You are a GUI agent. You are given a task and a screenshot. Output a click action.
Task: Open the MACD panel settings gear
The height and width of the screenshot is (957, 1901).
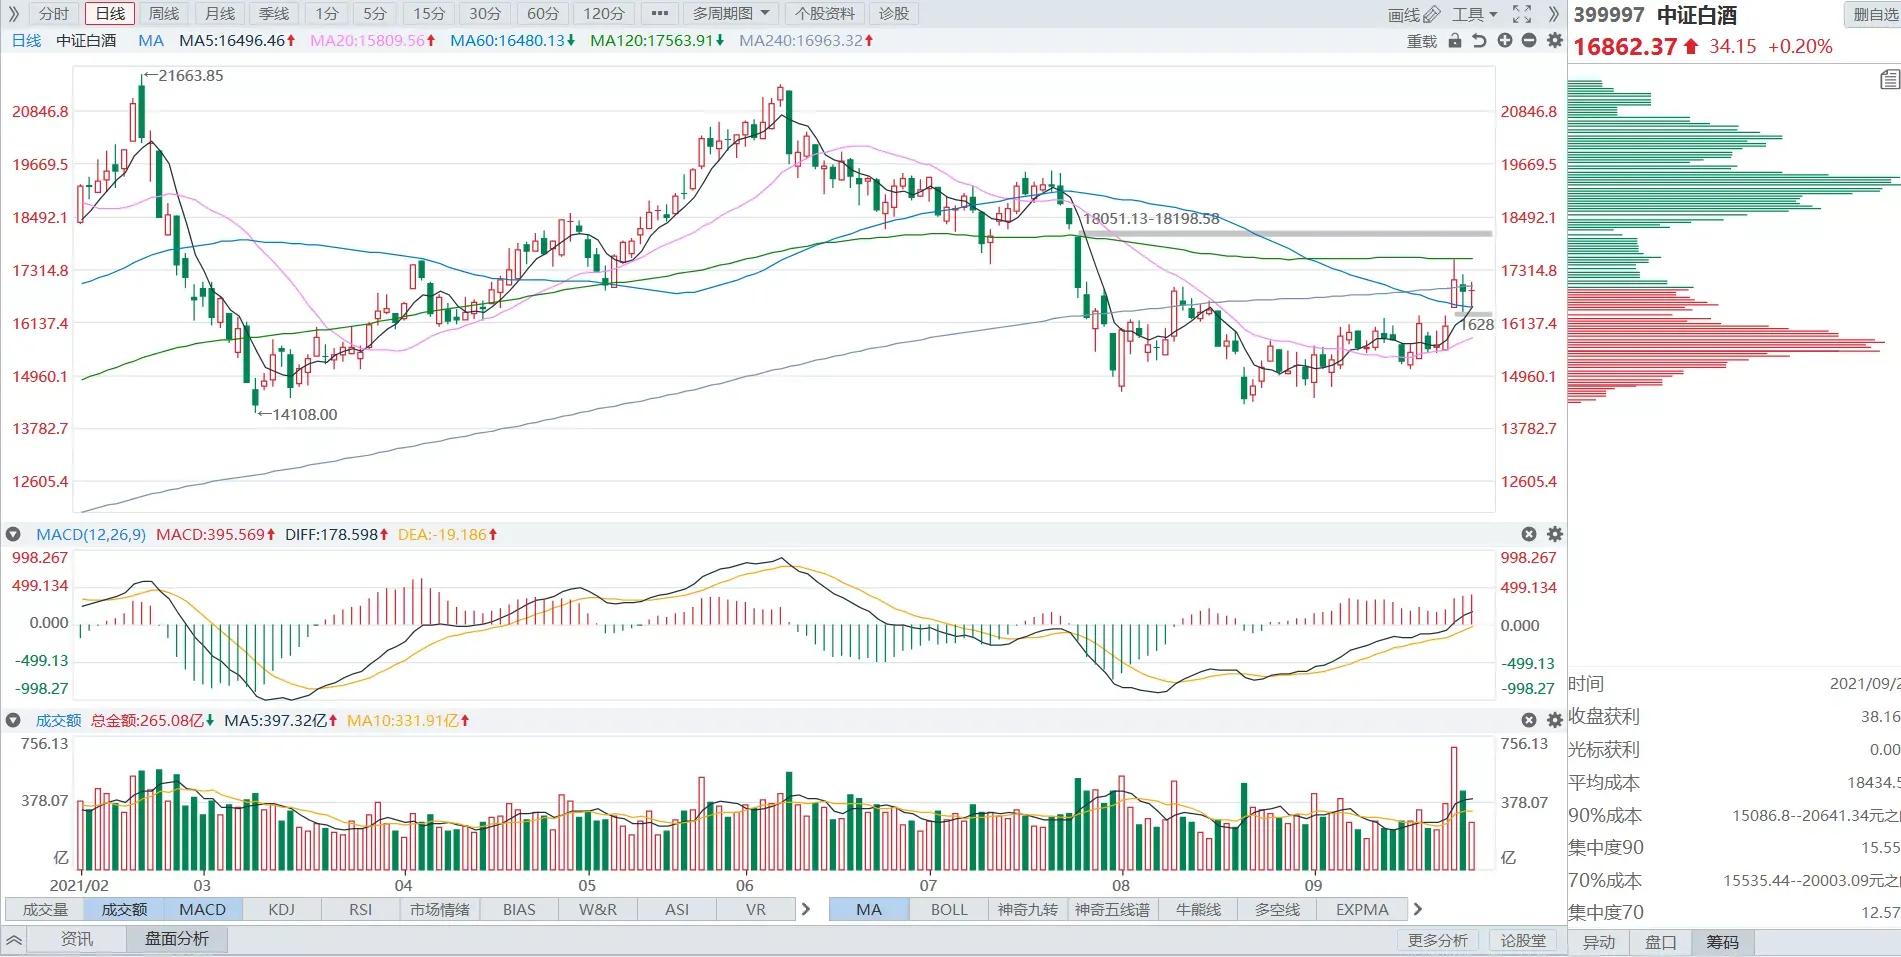click(x=1554, y=534)
